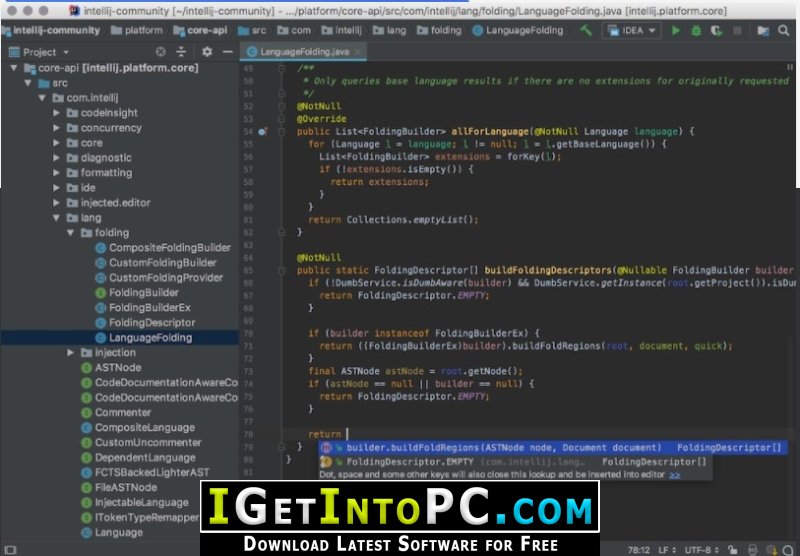
Task: Expand the injection package
Action: (70, 352)
